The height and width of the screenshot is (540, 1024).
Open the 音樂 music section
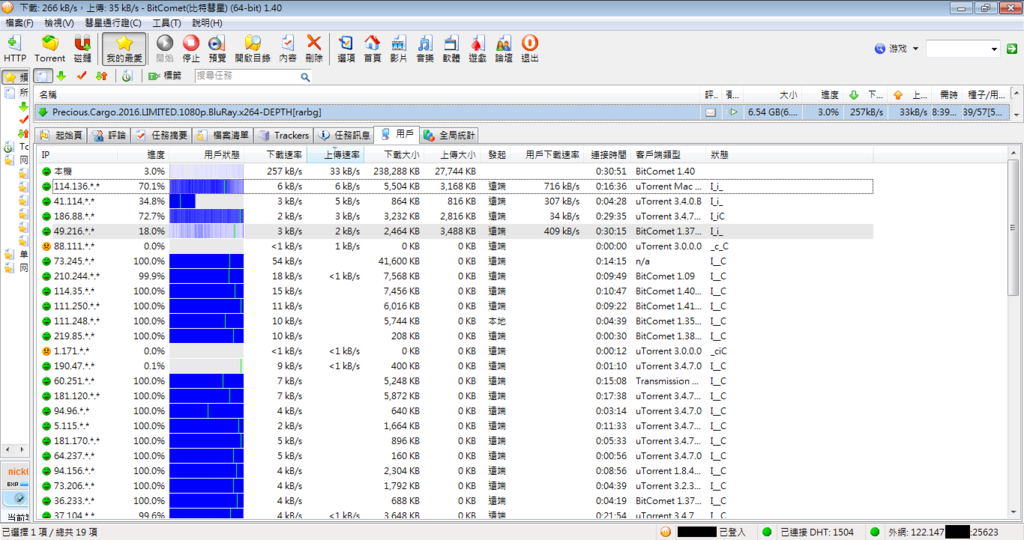point(425,49)
